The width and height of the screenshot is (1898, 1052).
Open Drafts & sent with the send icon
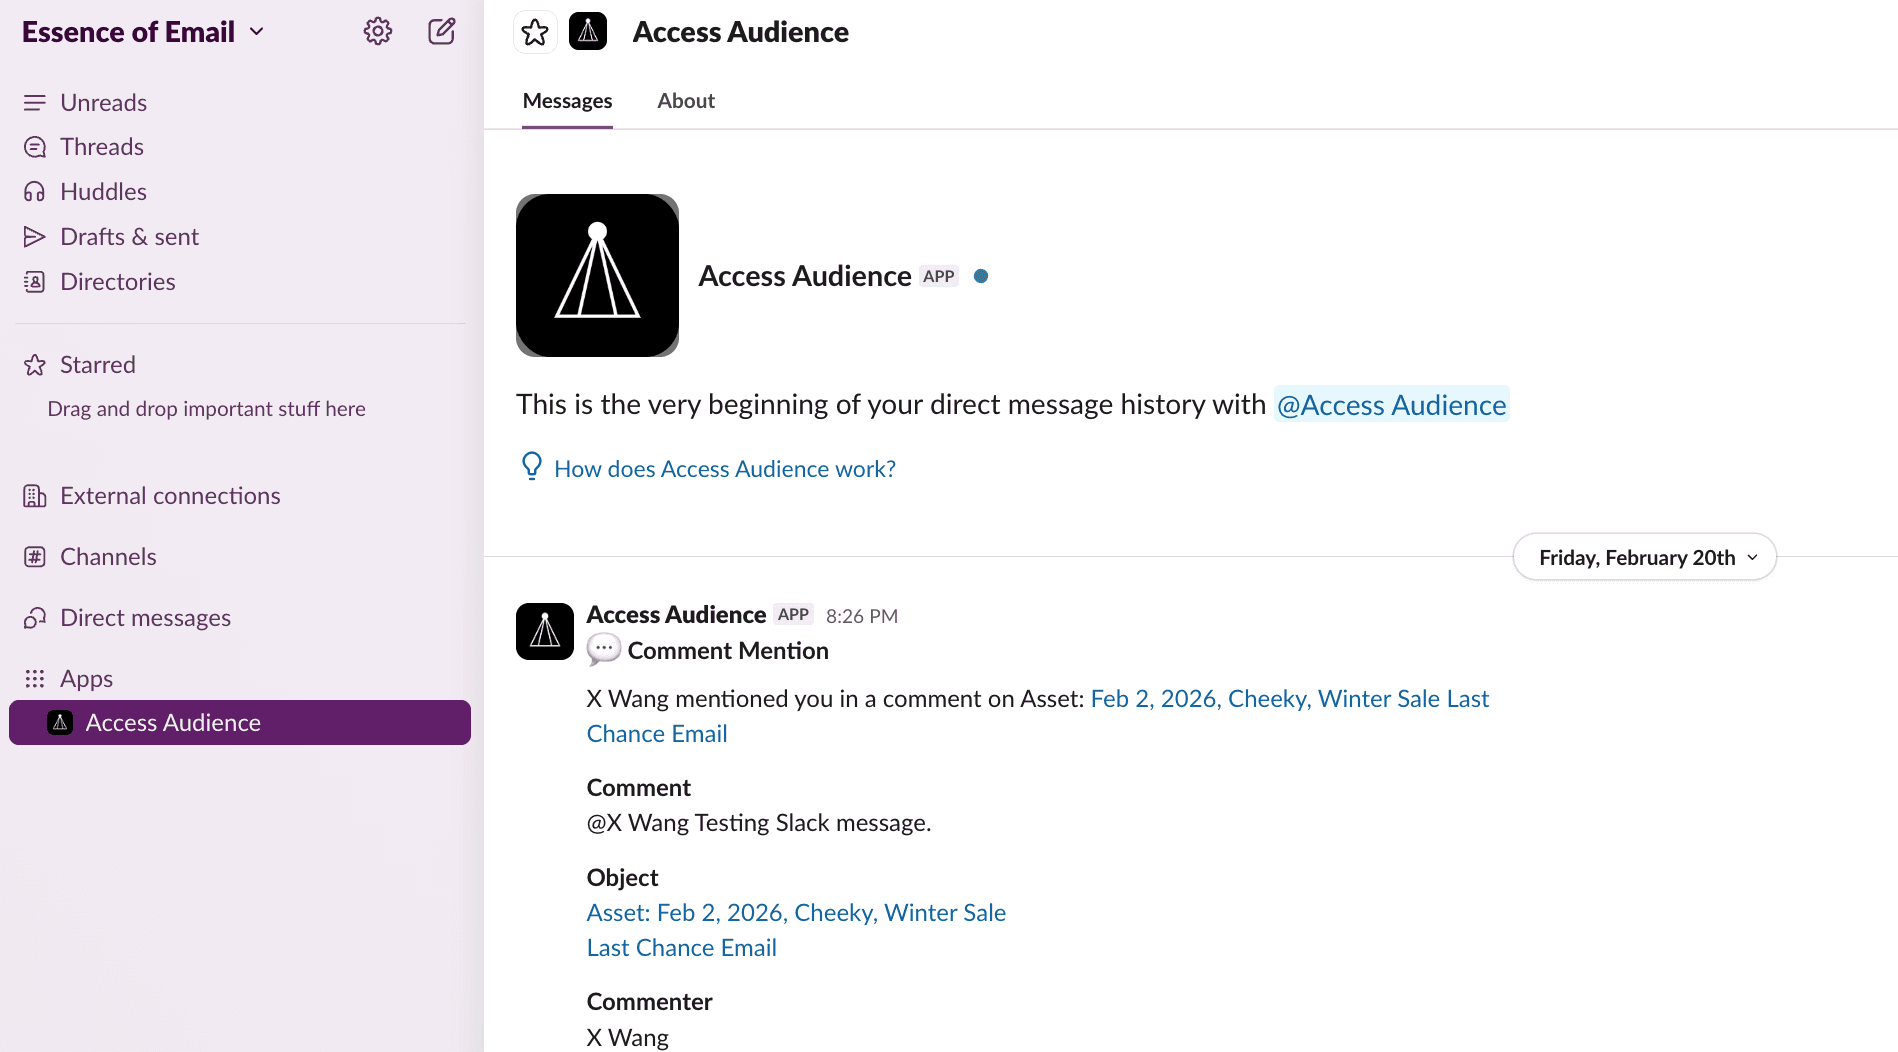pos(35,236)
